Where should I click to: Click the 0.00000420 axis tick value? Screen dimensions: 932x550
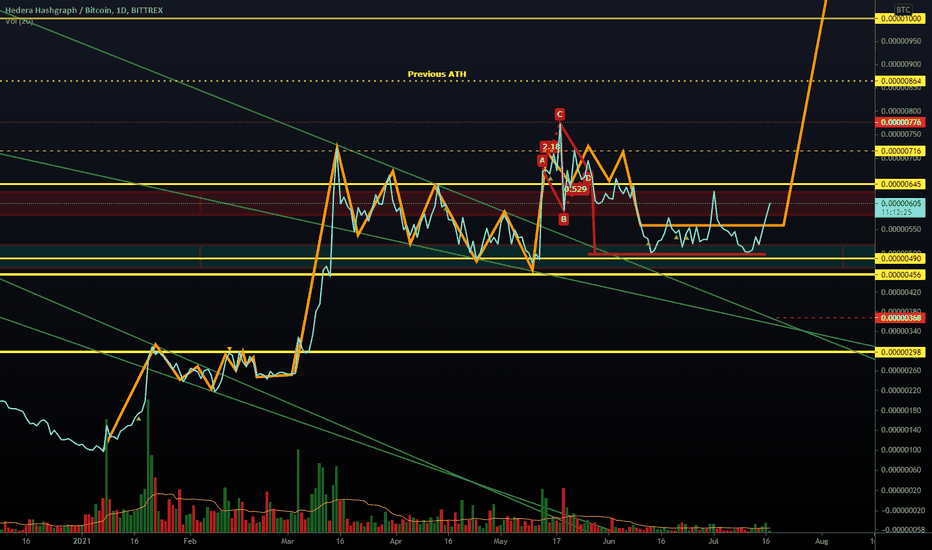tap(901, 292)
